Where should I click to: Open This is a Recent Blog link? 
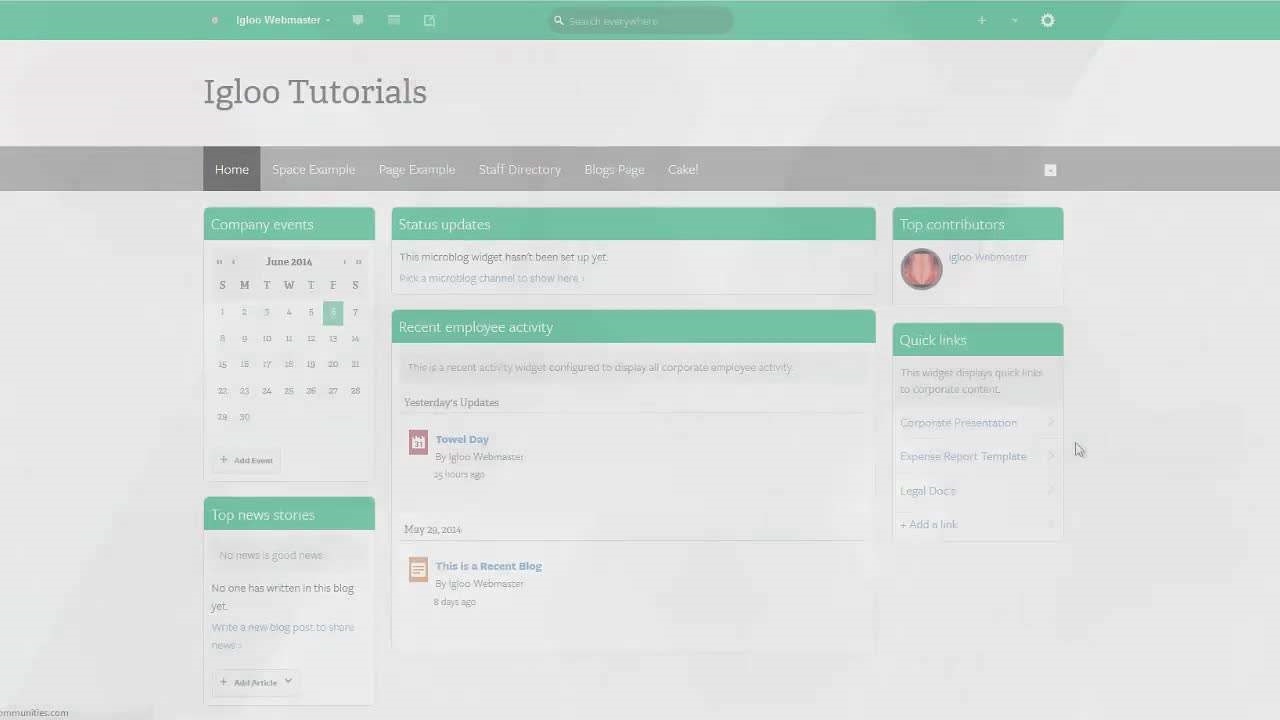[488, 566]
